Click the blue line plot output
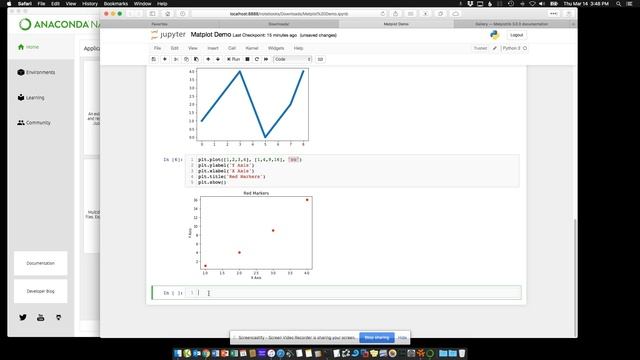640x360 pixels. tap(248, 107)
